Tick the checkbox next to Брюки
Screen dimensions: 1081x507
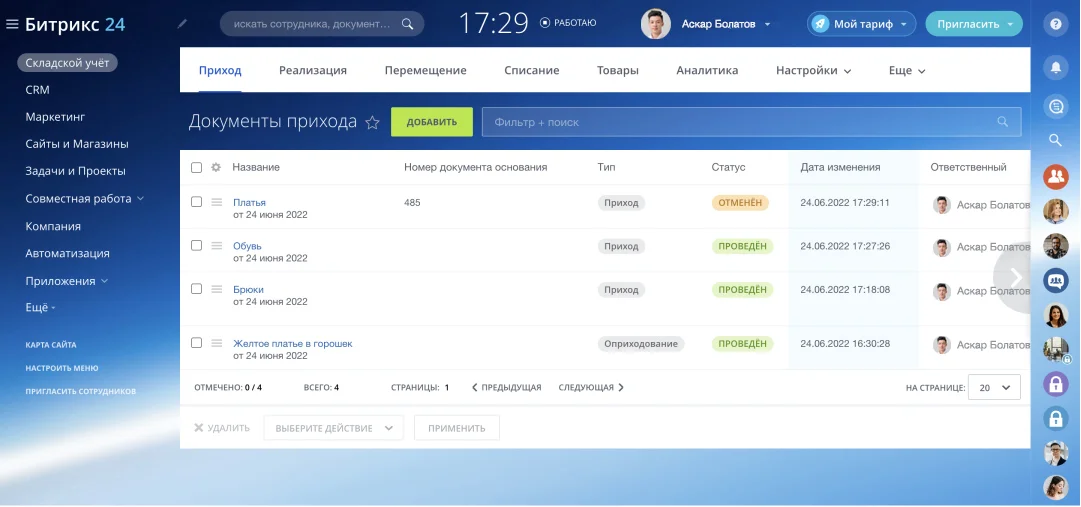click(x=196, y=289)
